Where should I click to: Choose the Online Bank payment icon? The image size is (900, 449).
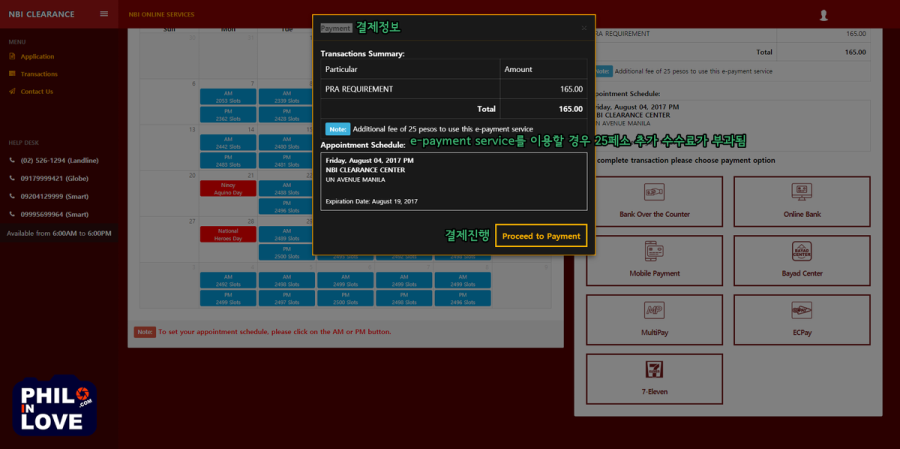802,192
